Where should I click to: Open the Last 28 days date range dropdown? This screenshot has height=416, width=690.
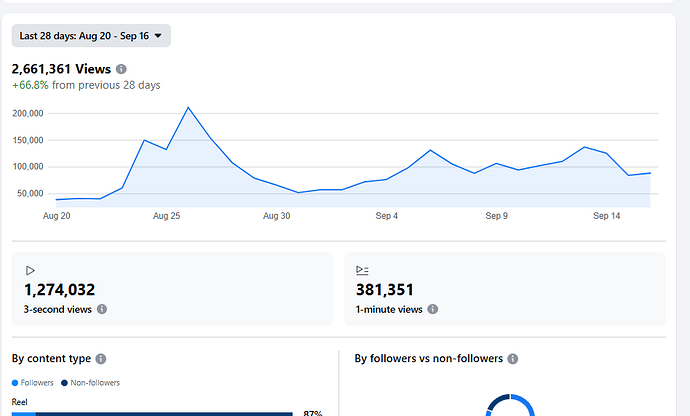pyautogui.click(x=91, y=36)
